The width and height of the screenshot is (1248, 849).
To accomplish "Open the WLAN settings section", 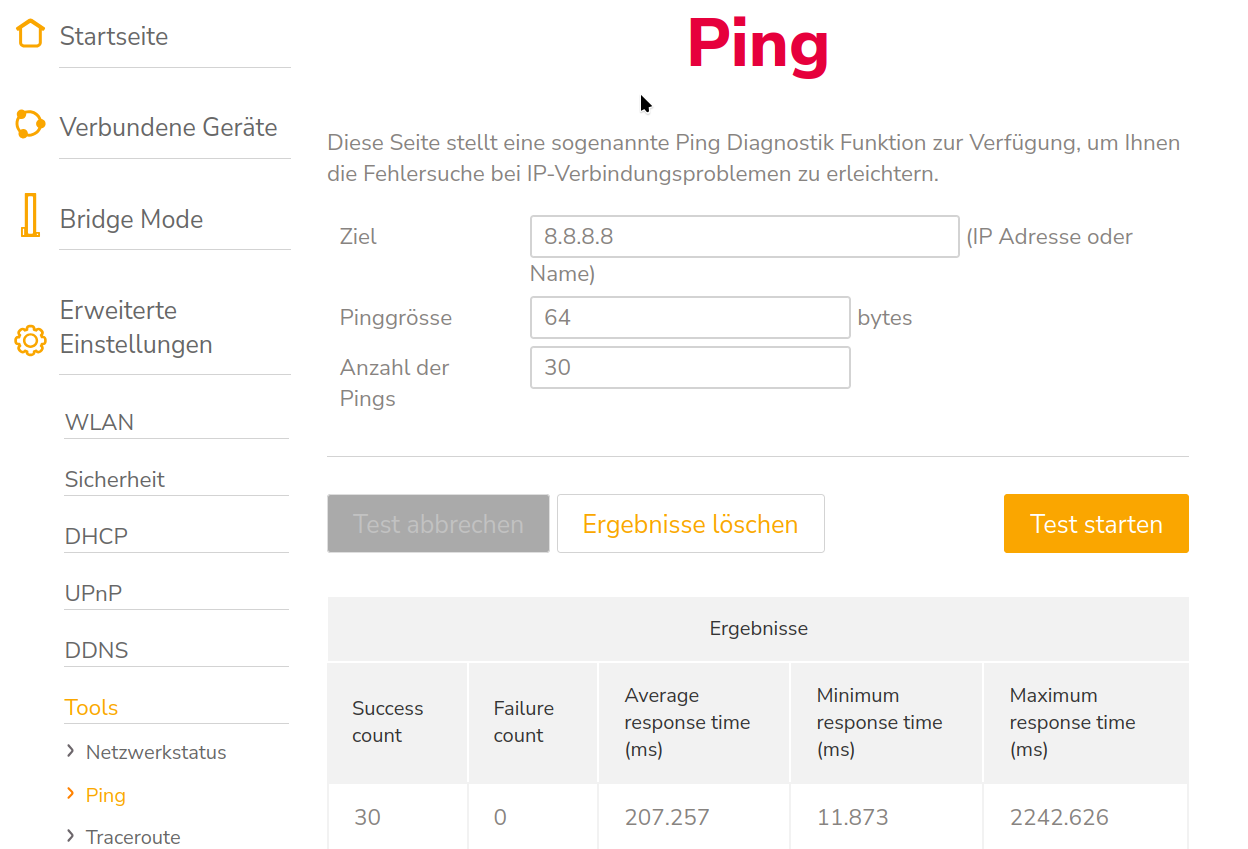I will 99,422.
